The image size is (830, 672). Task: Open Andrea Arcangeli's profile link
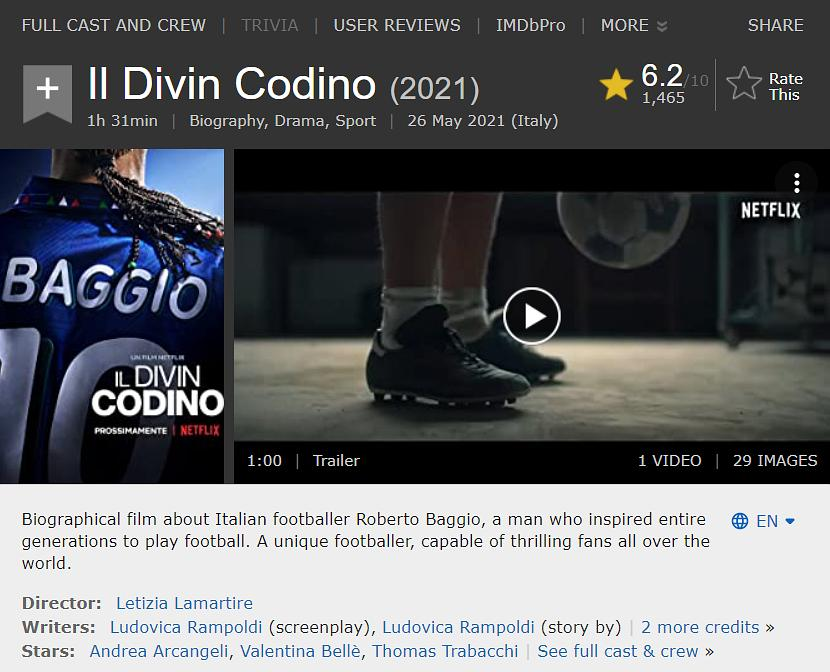(159, 651)
